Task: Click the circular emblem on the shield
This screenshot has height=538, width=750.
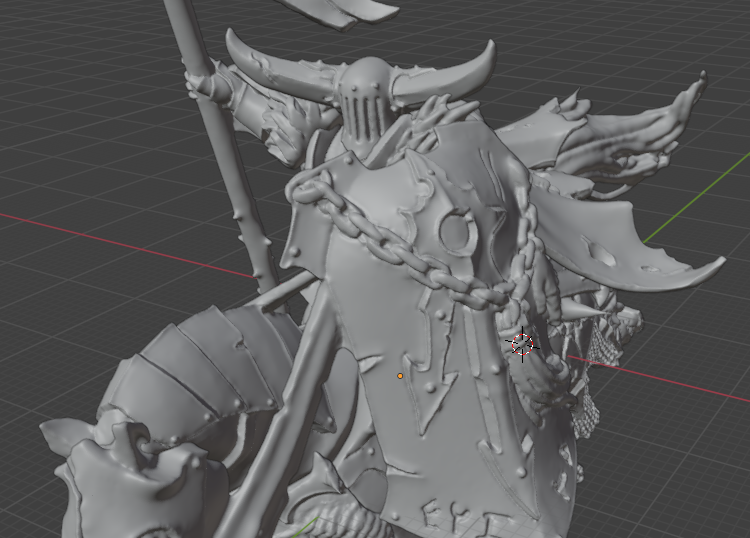Action: point(458,232)
